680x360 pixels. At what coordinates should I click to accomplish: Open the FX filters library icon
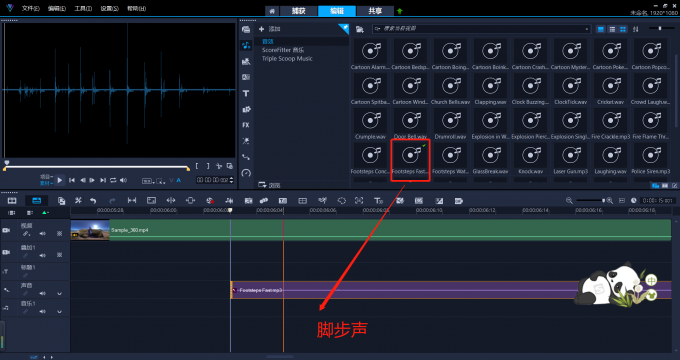pos(246,125)
